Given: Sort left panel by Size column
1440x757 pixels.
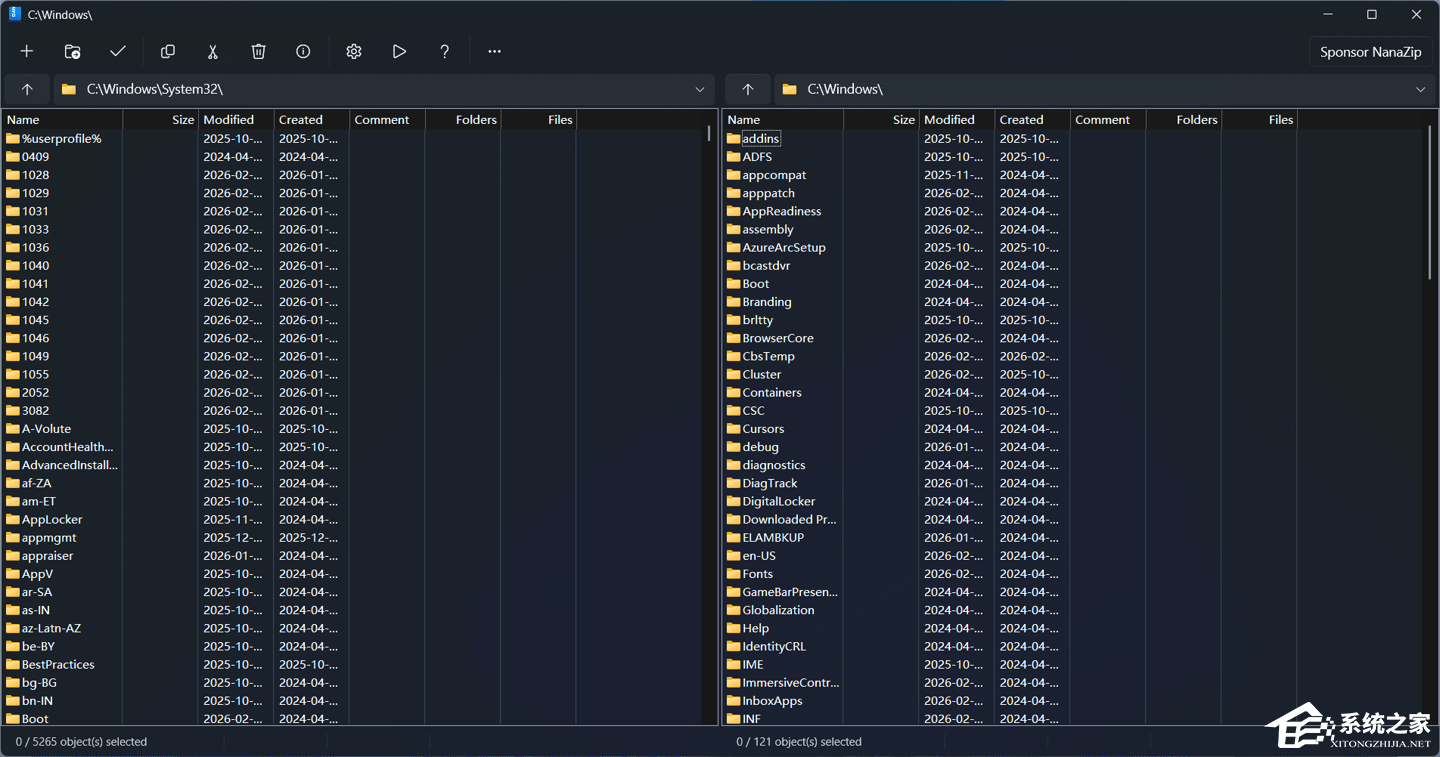Looking at the screenshot, I should [x=160, y=119].
